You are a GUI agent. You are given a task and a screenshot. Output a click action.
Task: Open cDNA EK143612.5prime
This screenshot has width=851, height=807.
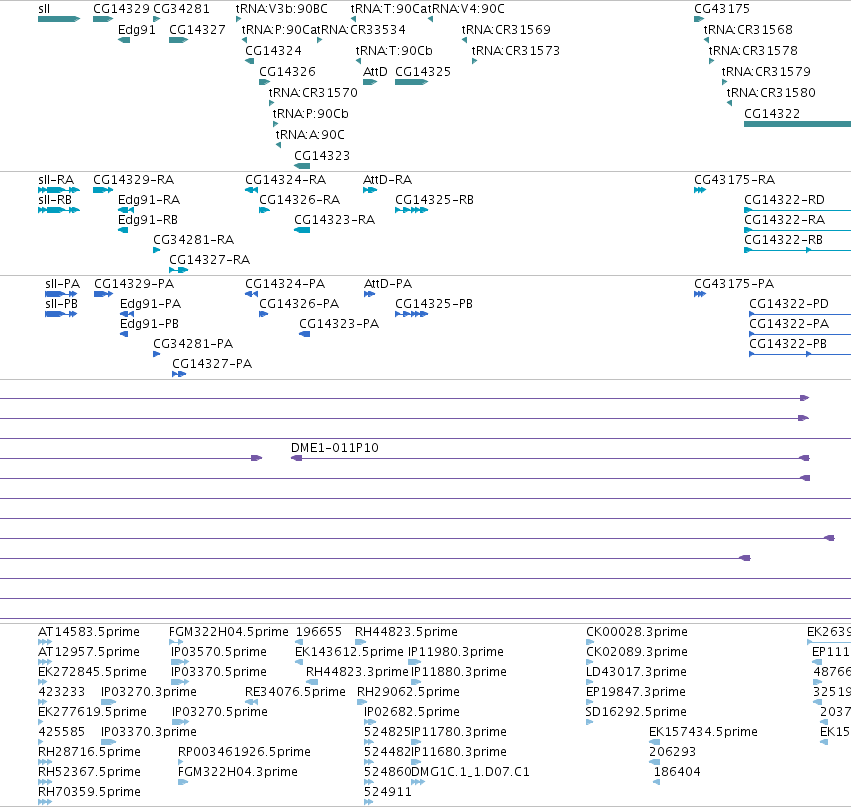point(298,662)
